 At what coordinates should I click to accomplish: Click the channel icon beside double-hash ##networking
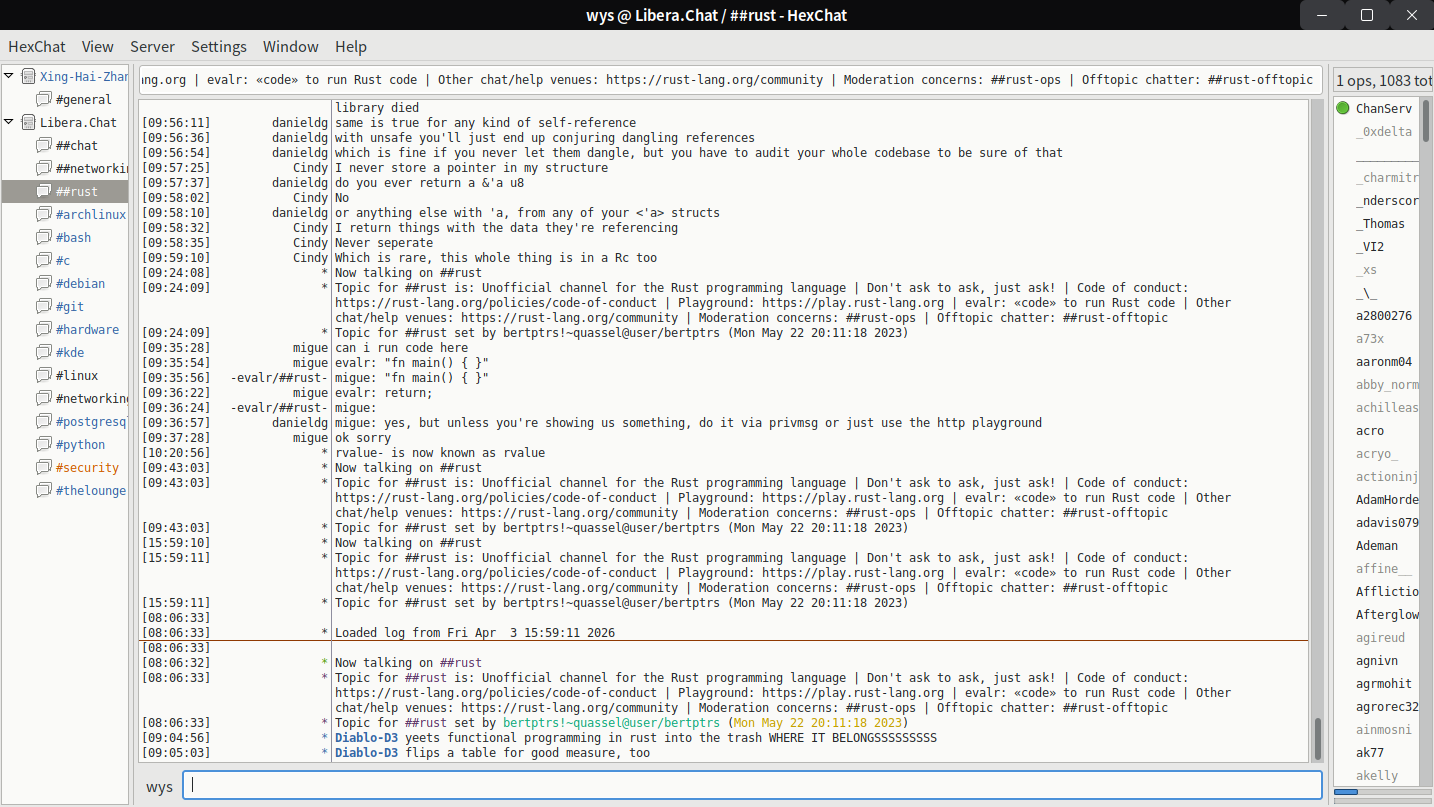pyautogui.click(x=44, y=168)
